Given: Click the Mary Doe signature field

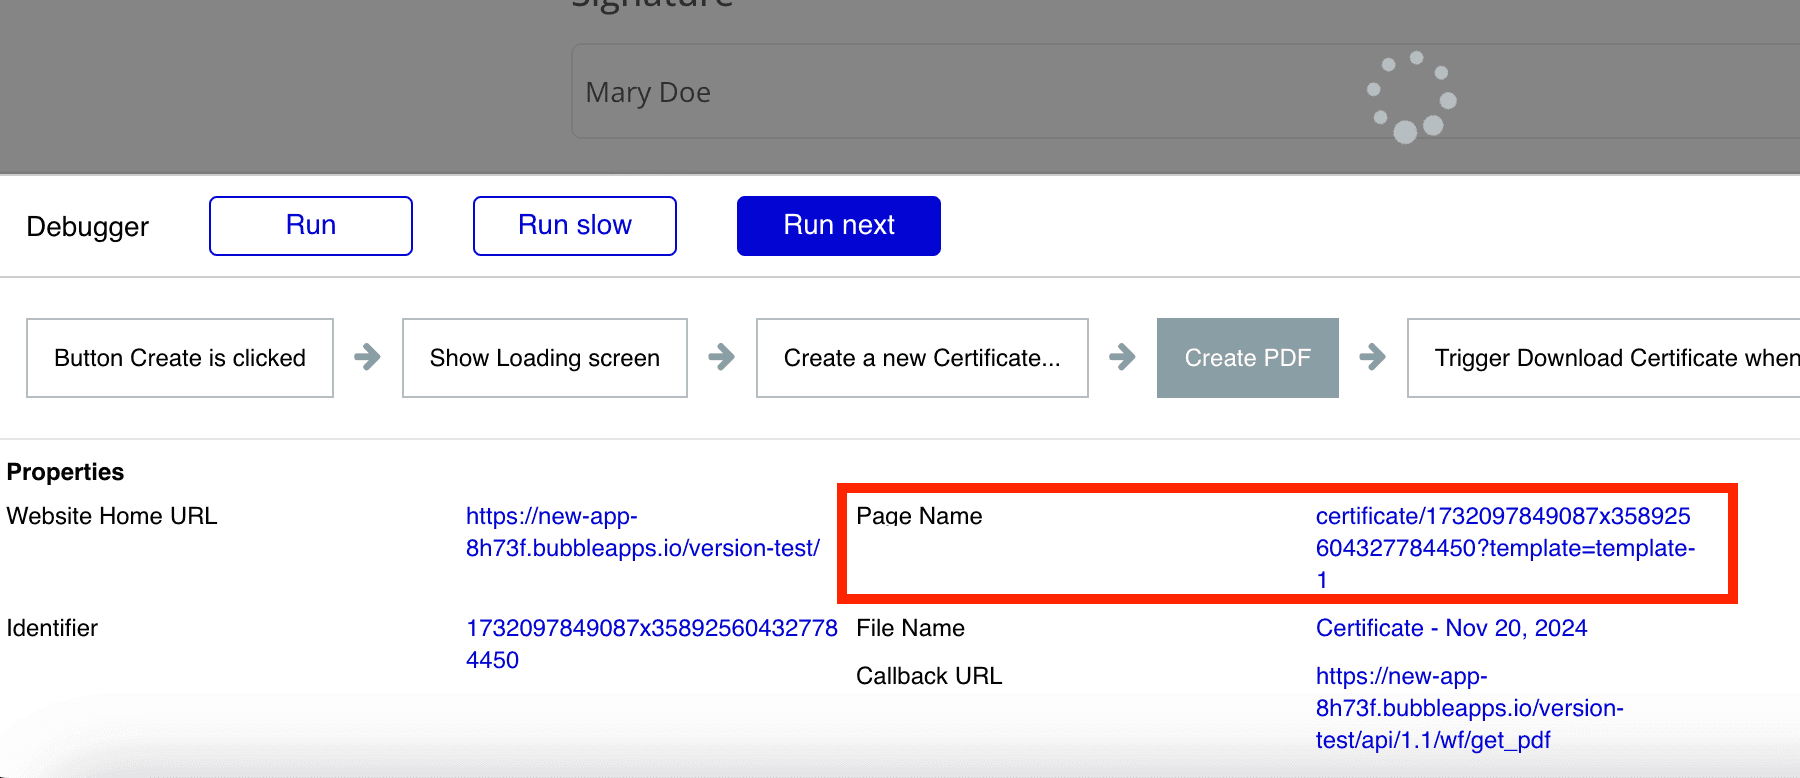Looking at the screenshot, I should click(900, 92).
